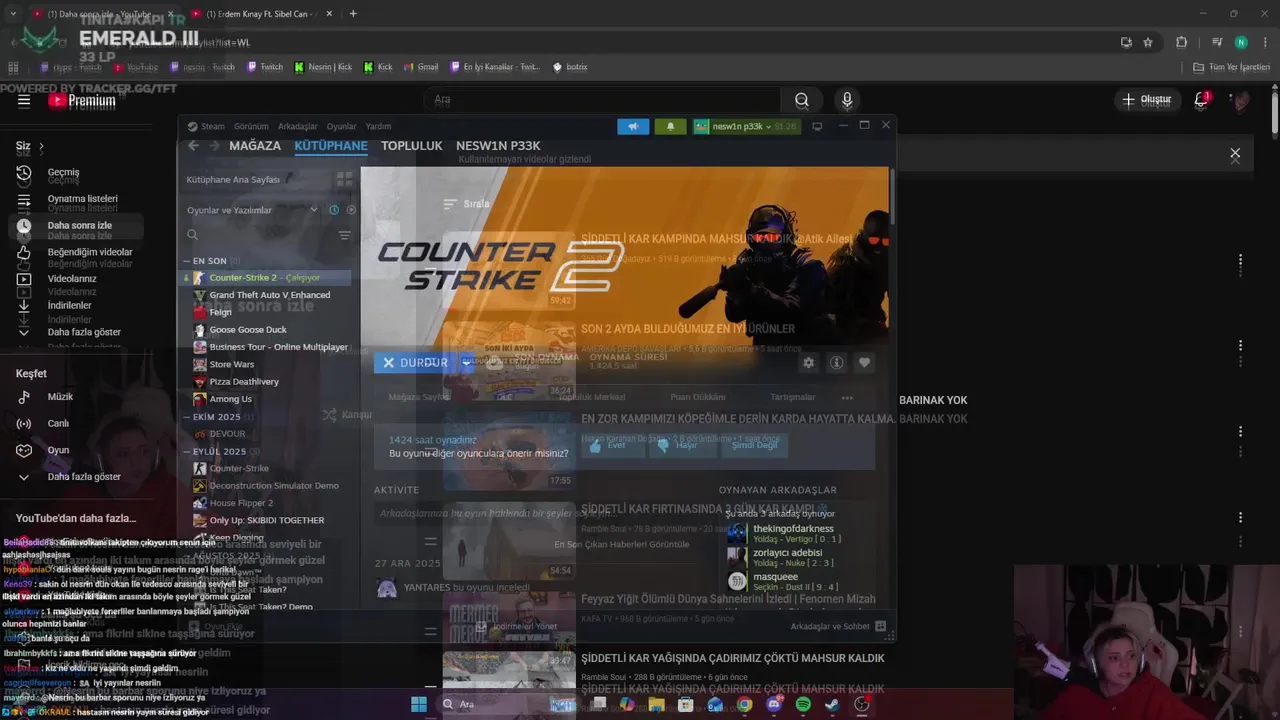This screenshot has height=720, width=1280.
Task: Open the MAĞAZA tab in Steam
Action: (255, 146)
